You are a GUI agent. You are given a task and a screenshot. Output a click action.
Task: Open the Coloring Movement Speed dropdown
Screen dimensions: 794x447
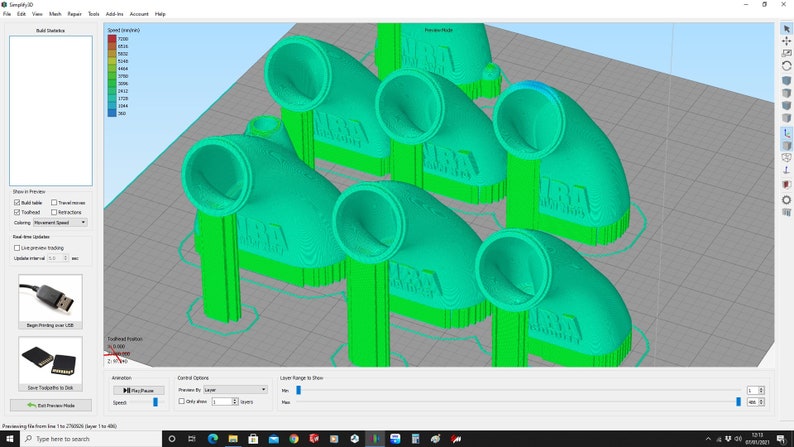coord(60,222)
